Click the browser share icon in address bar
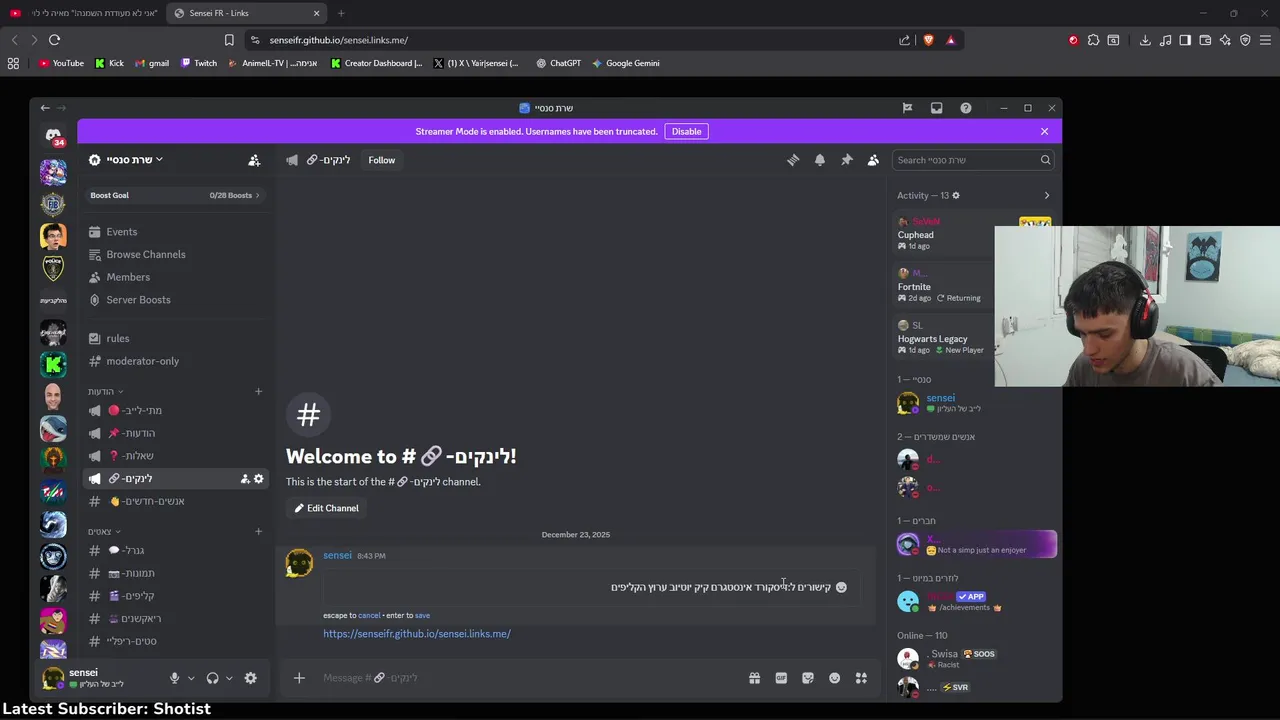1280x720 pixels. coord(905,40)
